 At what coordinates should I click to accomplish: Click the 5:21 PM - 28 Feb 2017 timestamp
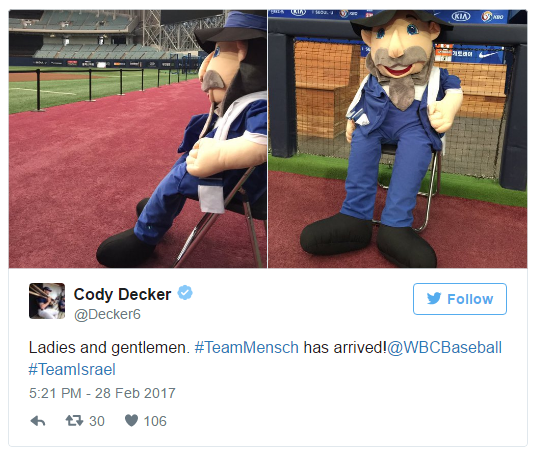click(102, 393)
